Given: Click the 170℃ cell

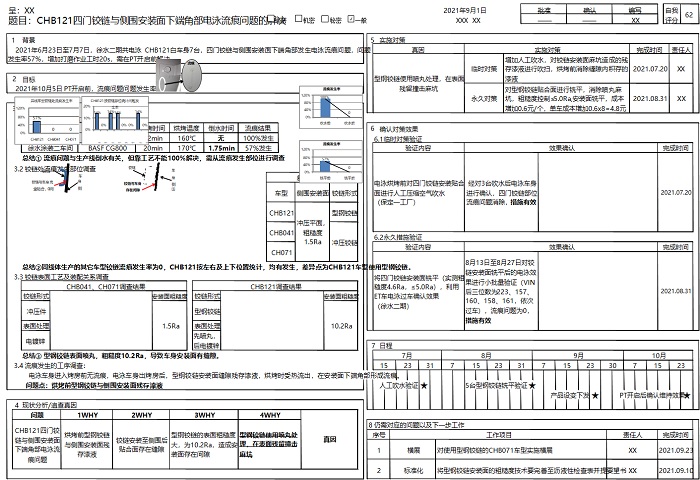Looking at the screenshot, I should pos(187,148).
